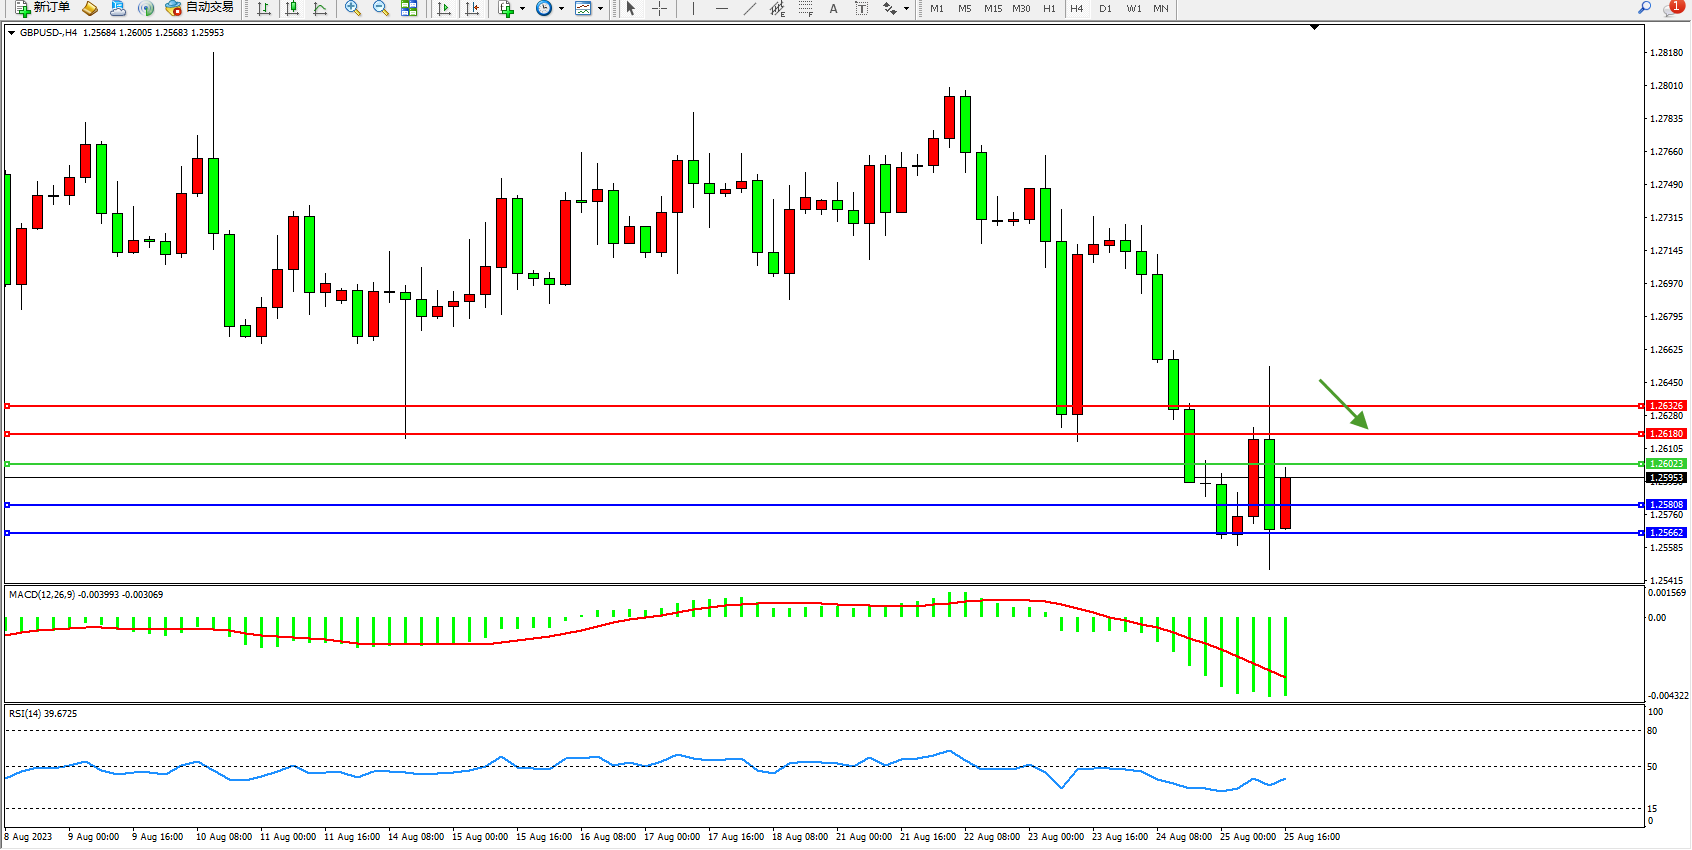Switch timeframe to D1
Screen dimensions: 1692x850
point(1105,8)
